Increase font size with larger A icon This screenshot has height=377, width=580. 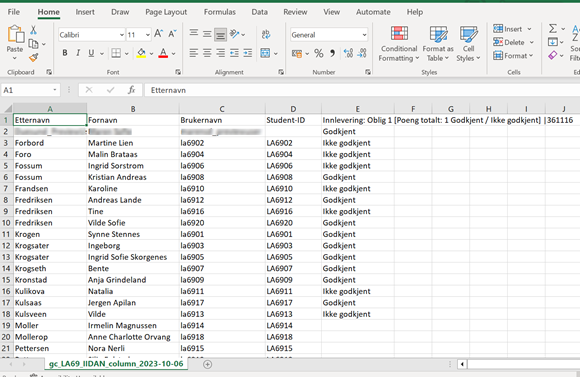pyautogui.click(x=158, y=34)
